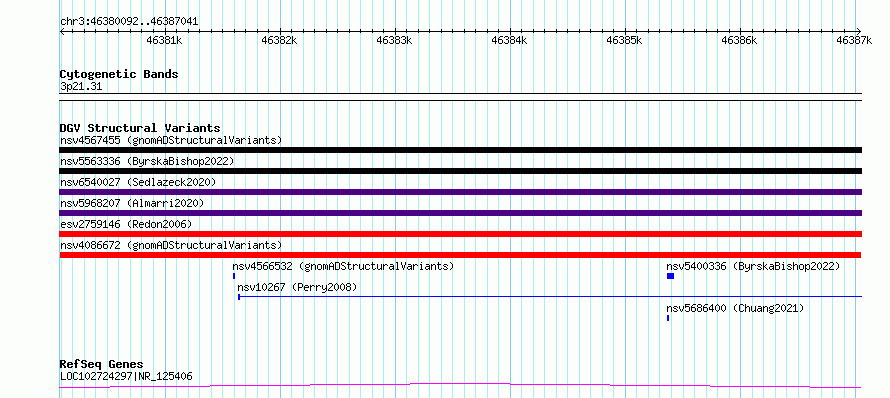
Task: Select gene label LOC102724297|NR_125406
Action: 126,376
